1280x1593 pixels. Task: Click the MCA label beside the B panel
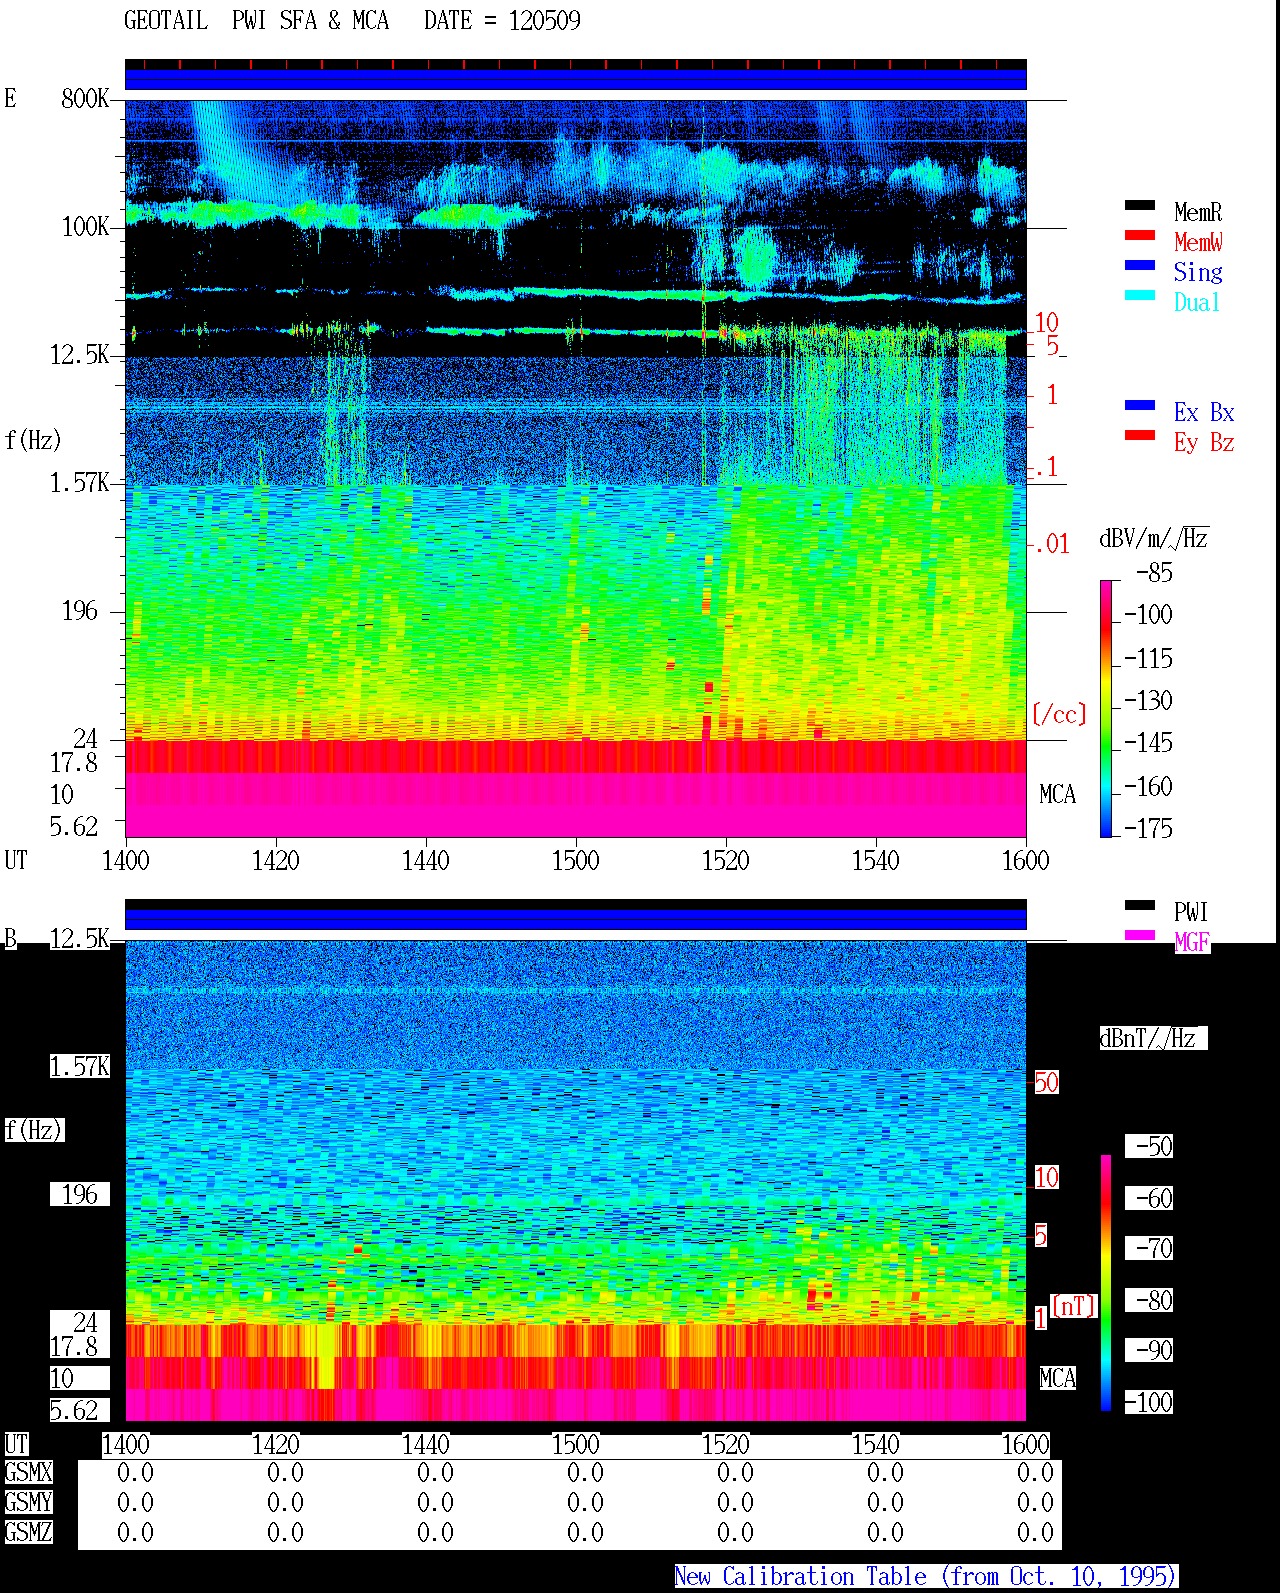tap(1058, 1379)
